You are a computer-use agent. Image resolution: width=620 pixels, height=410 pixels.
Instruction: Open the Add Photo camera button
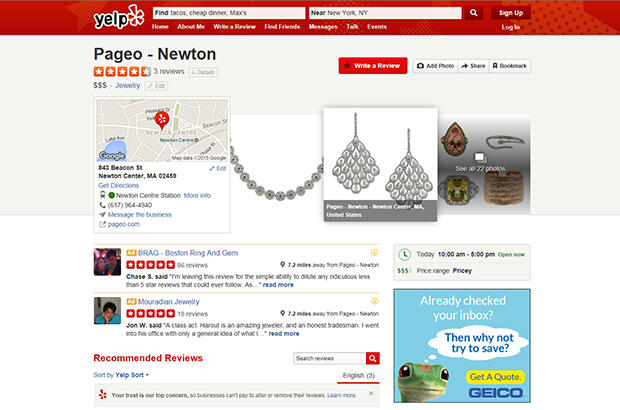pyautogui.click(x=435, y=66)
